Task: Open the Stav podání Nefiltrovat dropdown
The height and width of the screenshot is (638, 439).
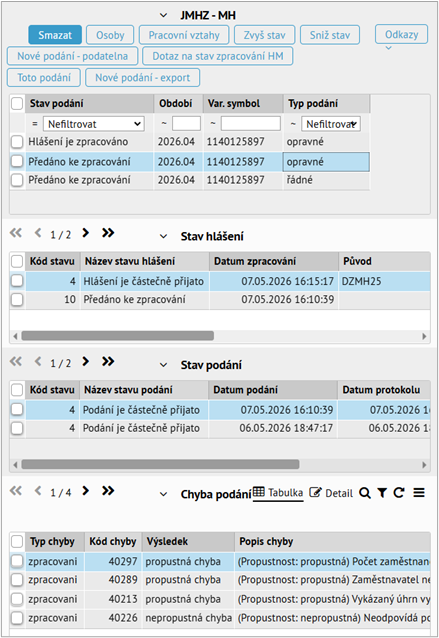Action: [x=94, y=124]
